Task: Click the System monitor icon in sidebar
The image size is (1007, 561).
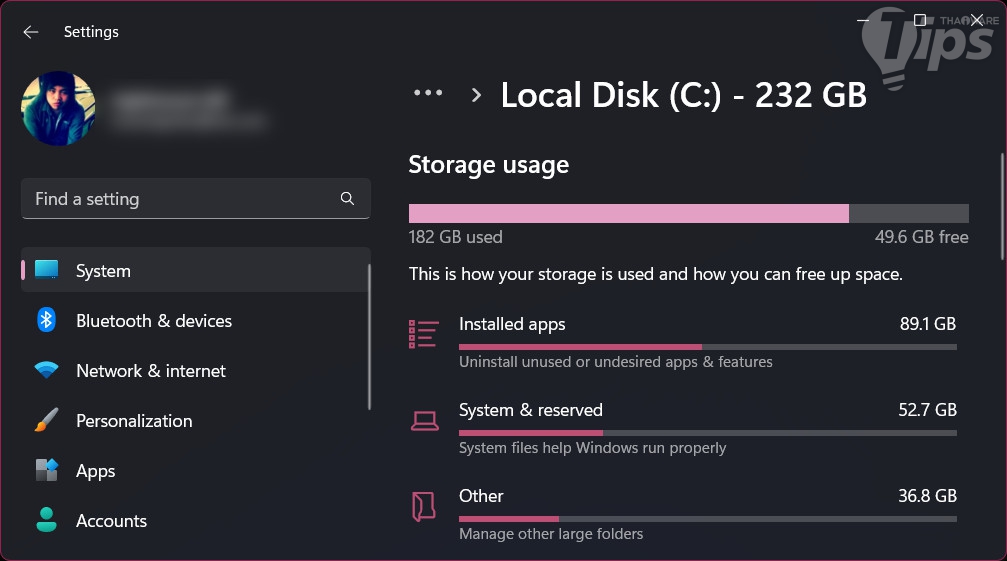Action: (x=47, y=270)
